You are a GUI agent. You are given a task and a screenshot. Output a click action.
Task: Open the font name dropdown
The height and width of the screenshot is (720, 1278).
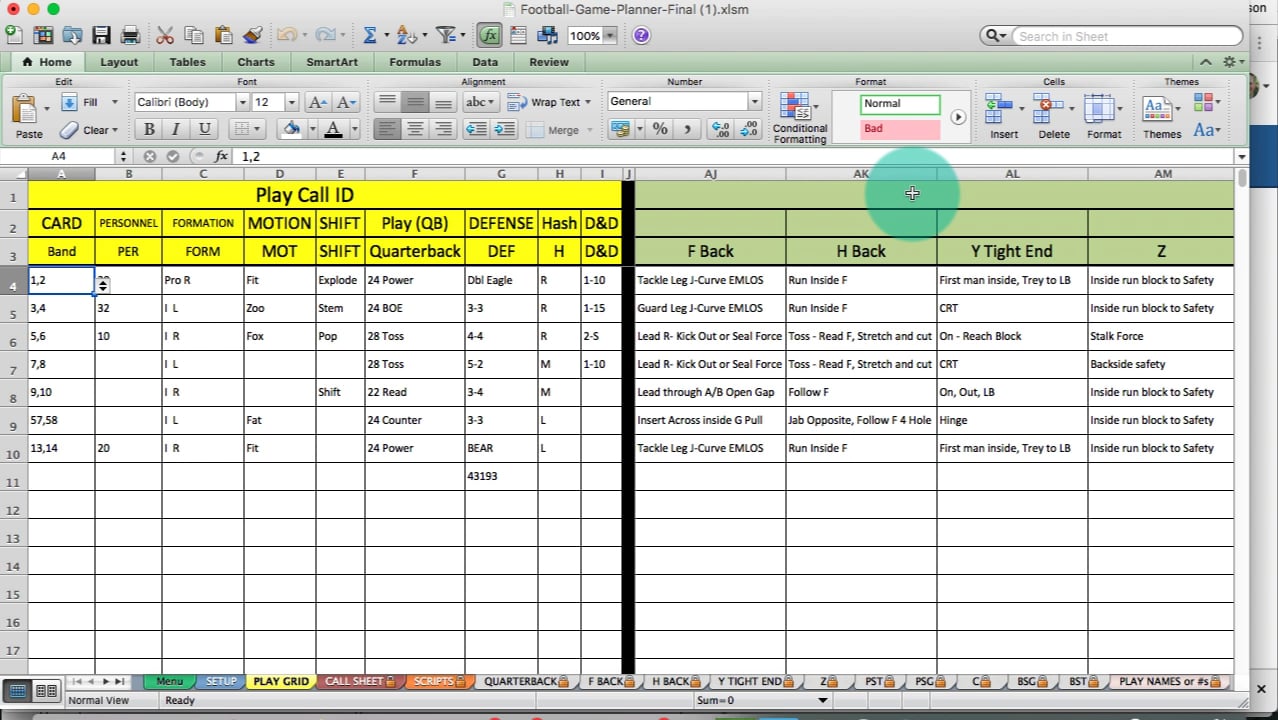coord(242,102)
